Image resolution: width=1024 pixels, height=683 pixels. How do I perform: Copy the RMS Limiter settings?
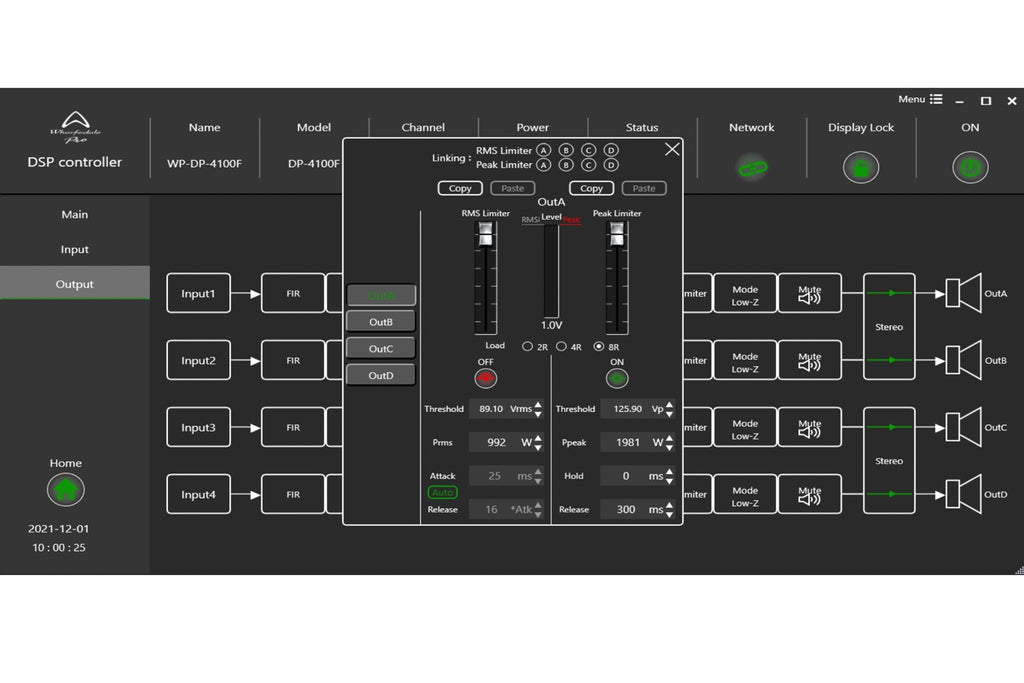tap(459, 188)
